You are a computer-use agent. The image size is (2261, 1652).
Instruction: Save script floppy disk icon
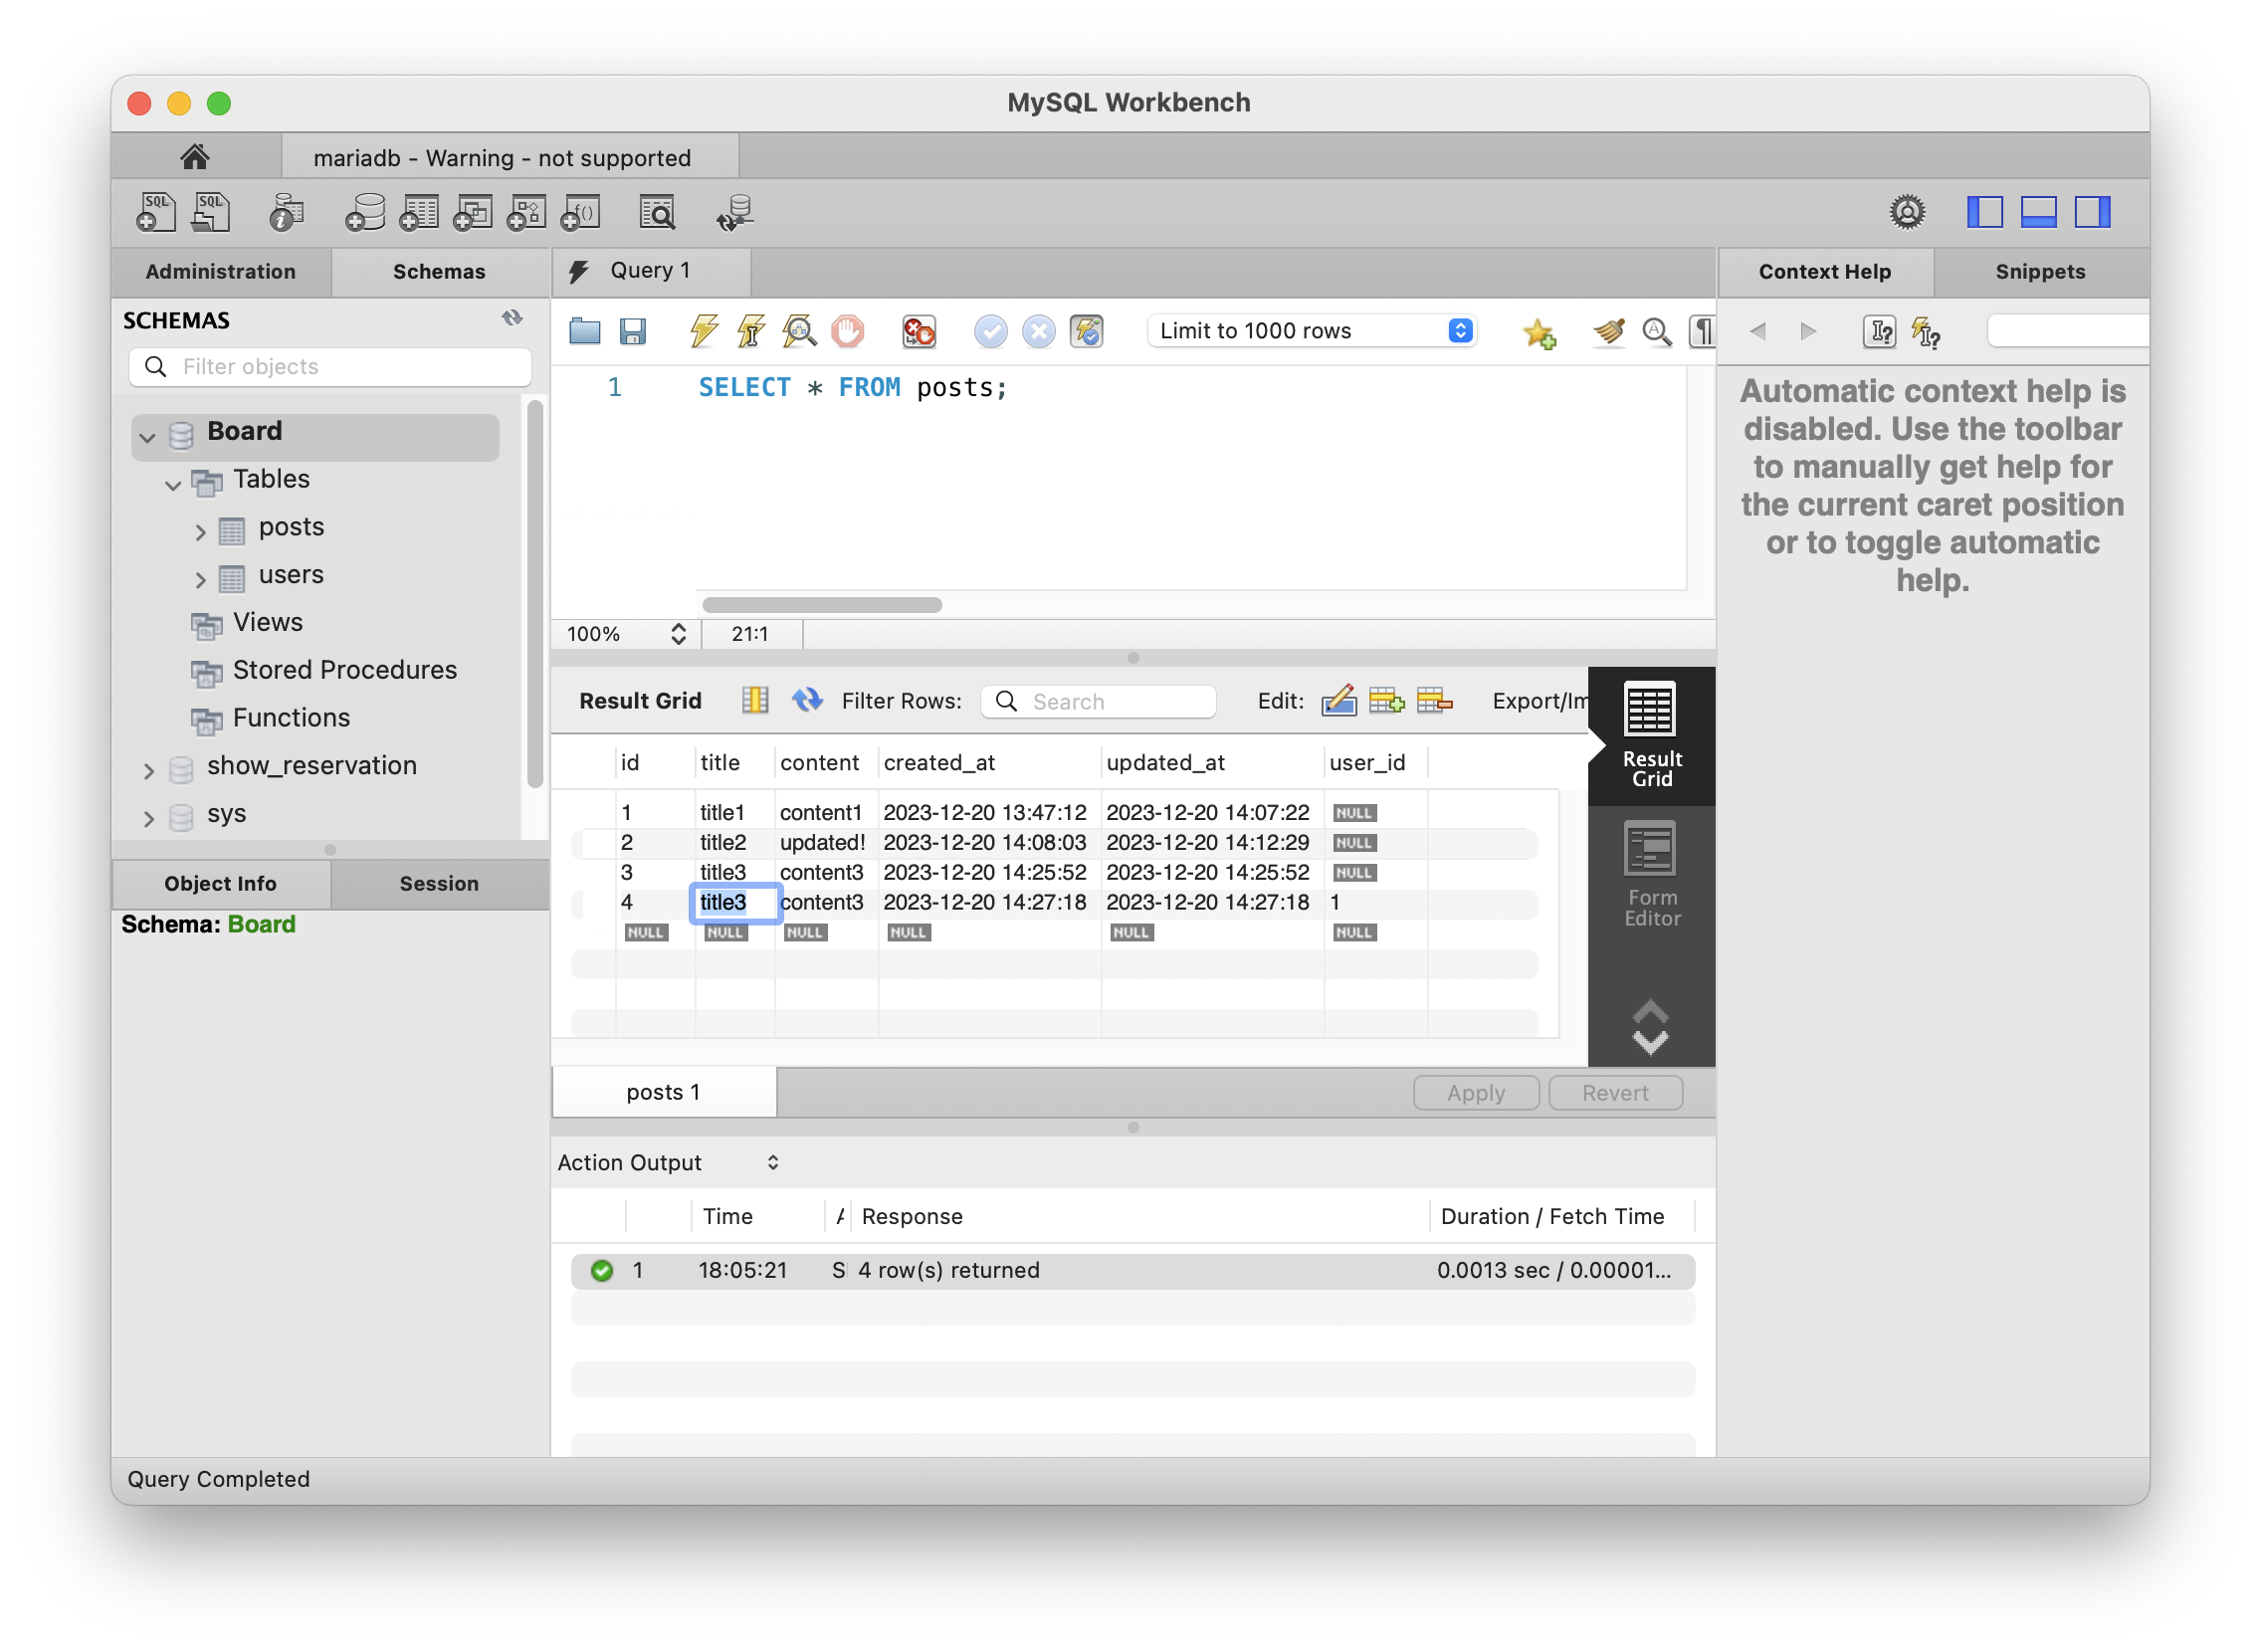tap(633, 331)
